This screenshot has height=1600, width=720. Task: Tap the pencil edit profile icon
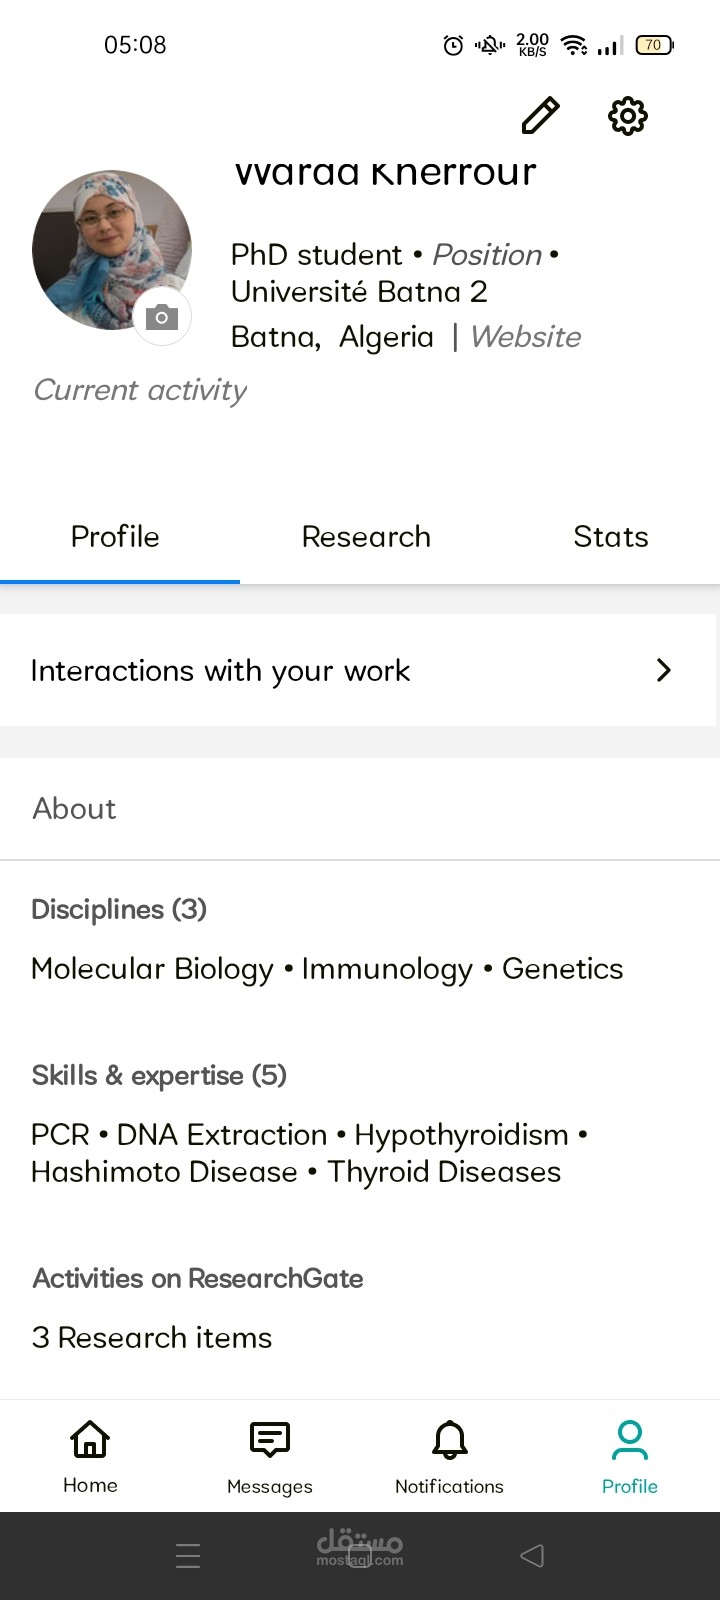click(540, 116)
